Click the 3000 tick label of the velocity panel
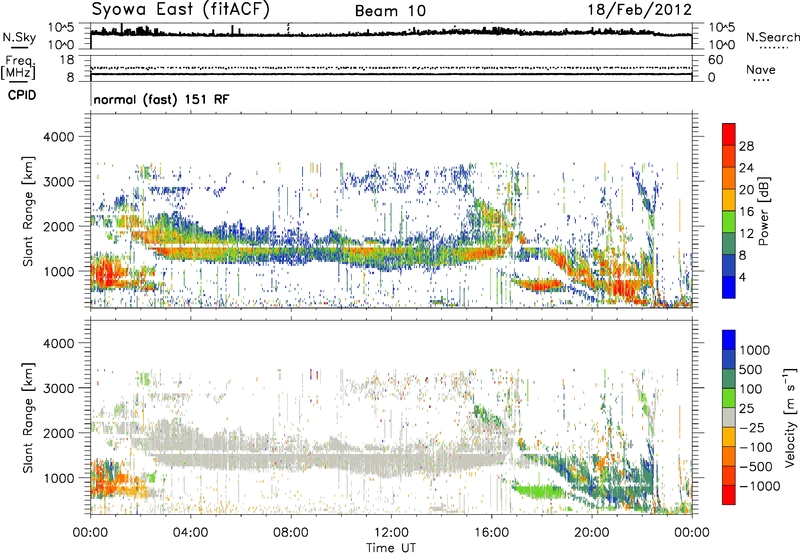This screenshot has height=554, width=800. tap(58, 388)
